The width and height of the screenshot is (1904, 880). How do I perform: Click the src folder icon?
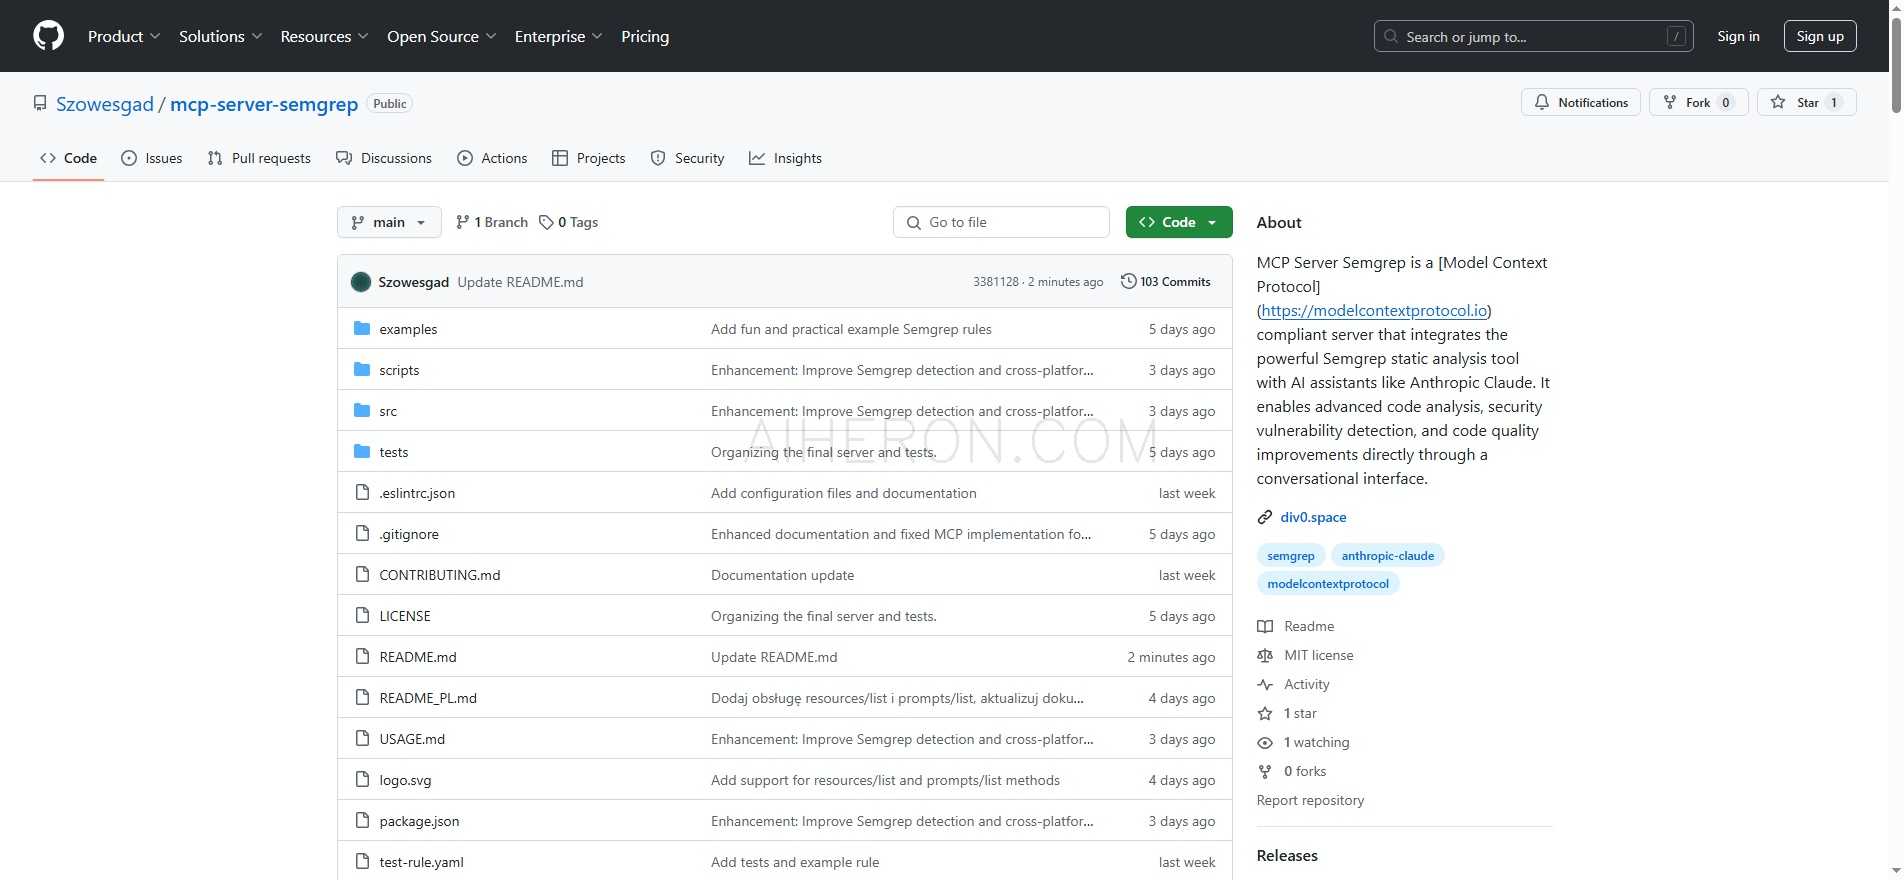tap(362, 410)
